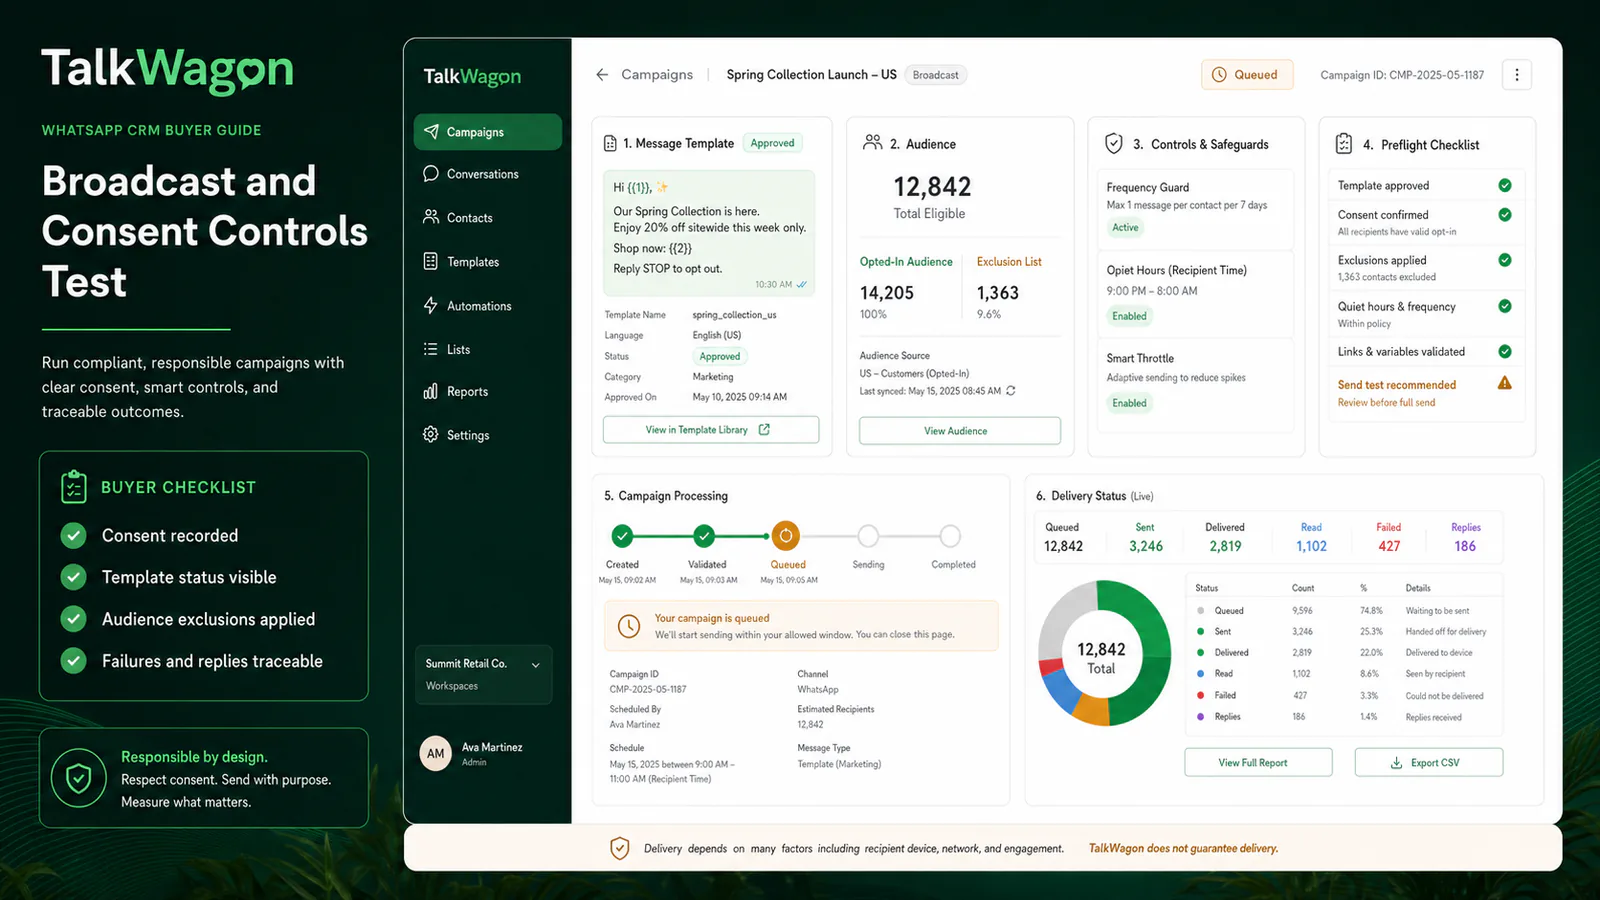Click Enabled badge under Quiet Hours

pos(1129,316)
